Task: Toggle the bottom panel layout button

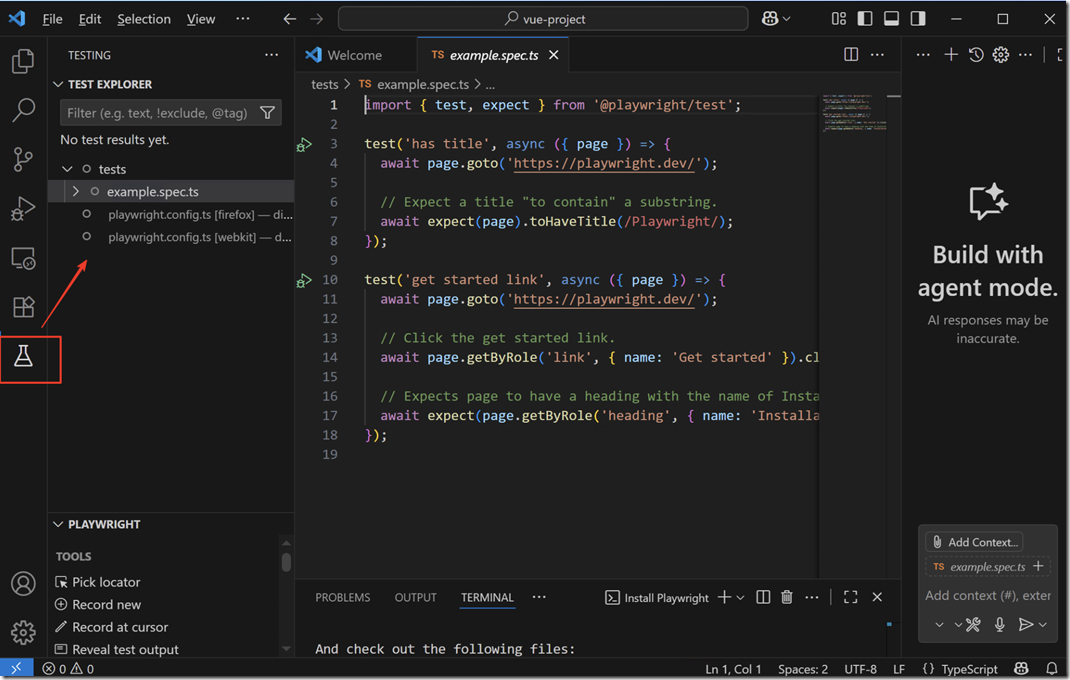Action: click(x=891, y=19)
